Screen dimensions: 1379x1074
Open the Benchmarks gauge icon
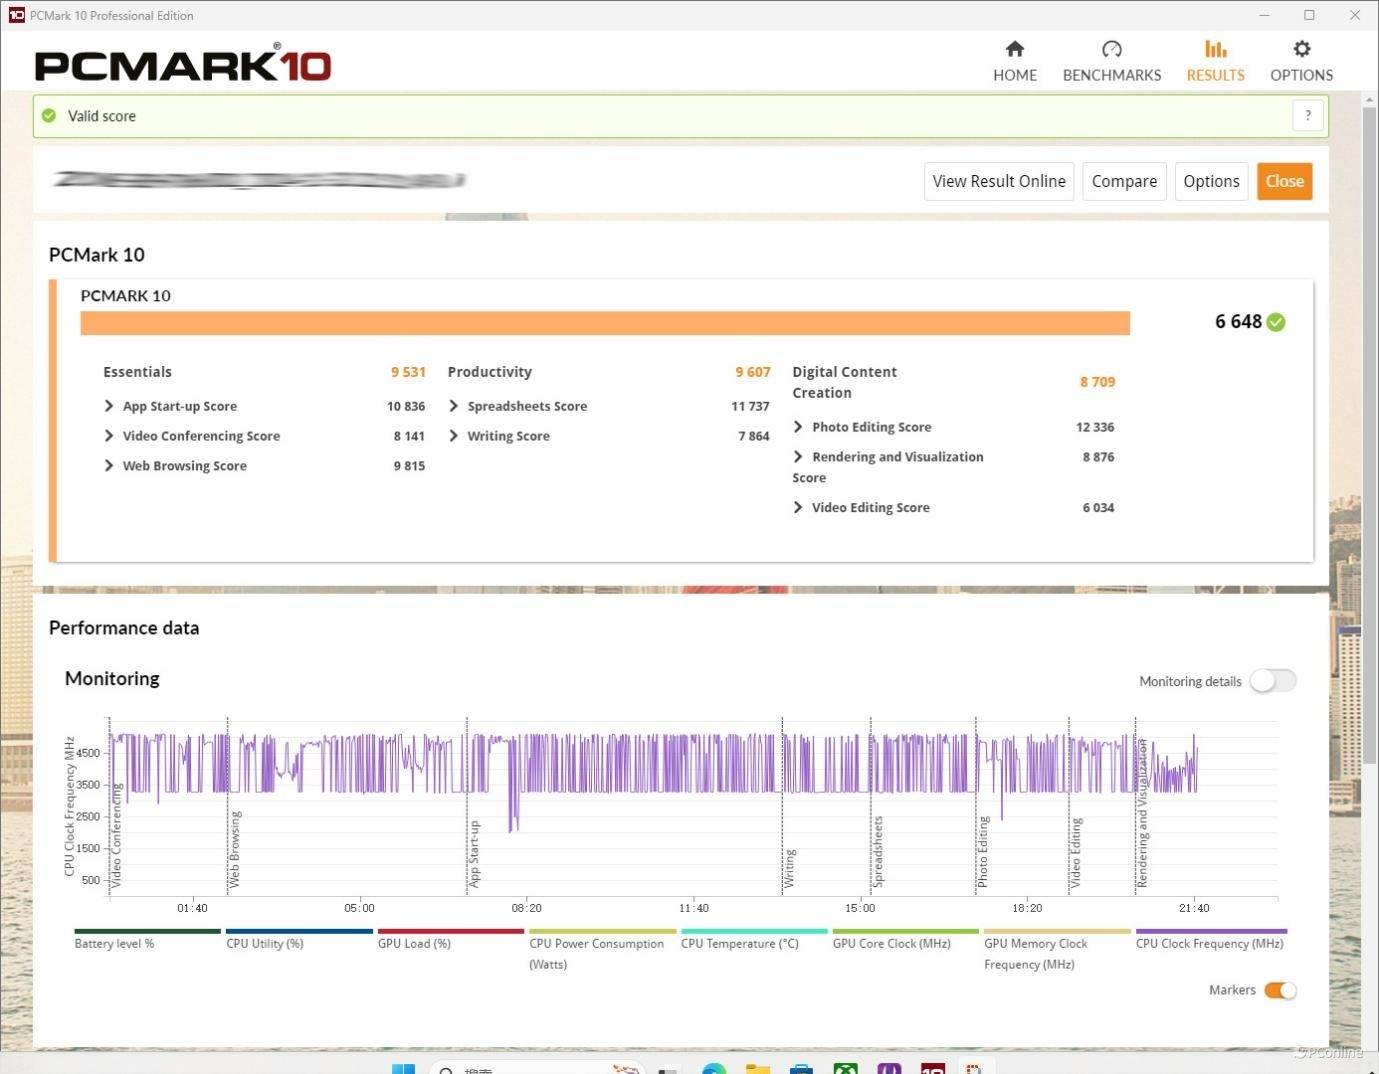click(1111, 49)
